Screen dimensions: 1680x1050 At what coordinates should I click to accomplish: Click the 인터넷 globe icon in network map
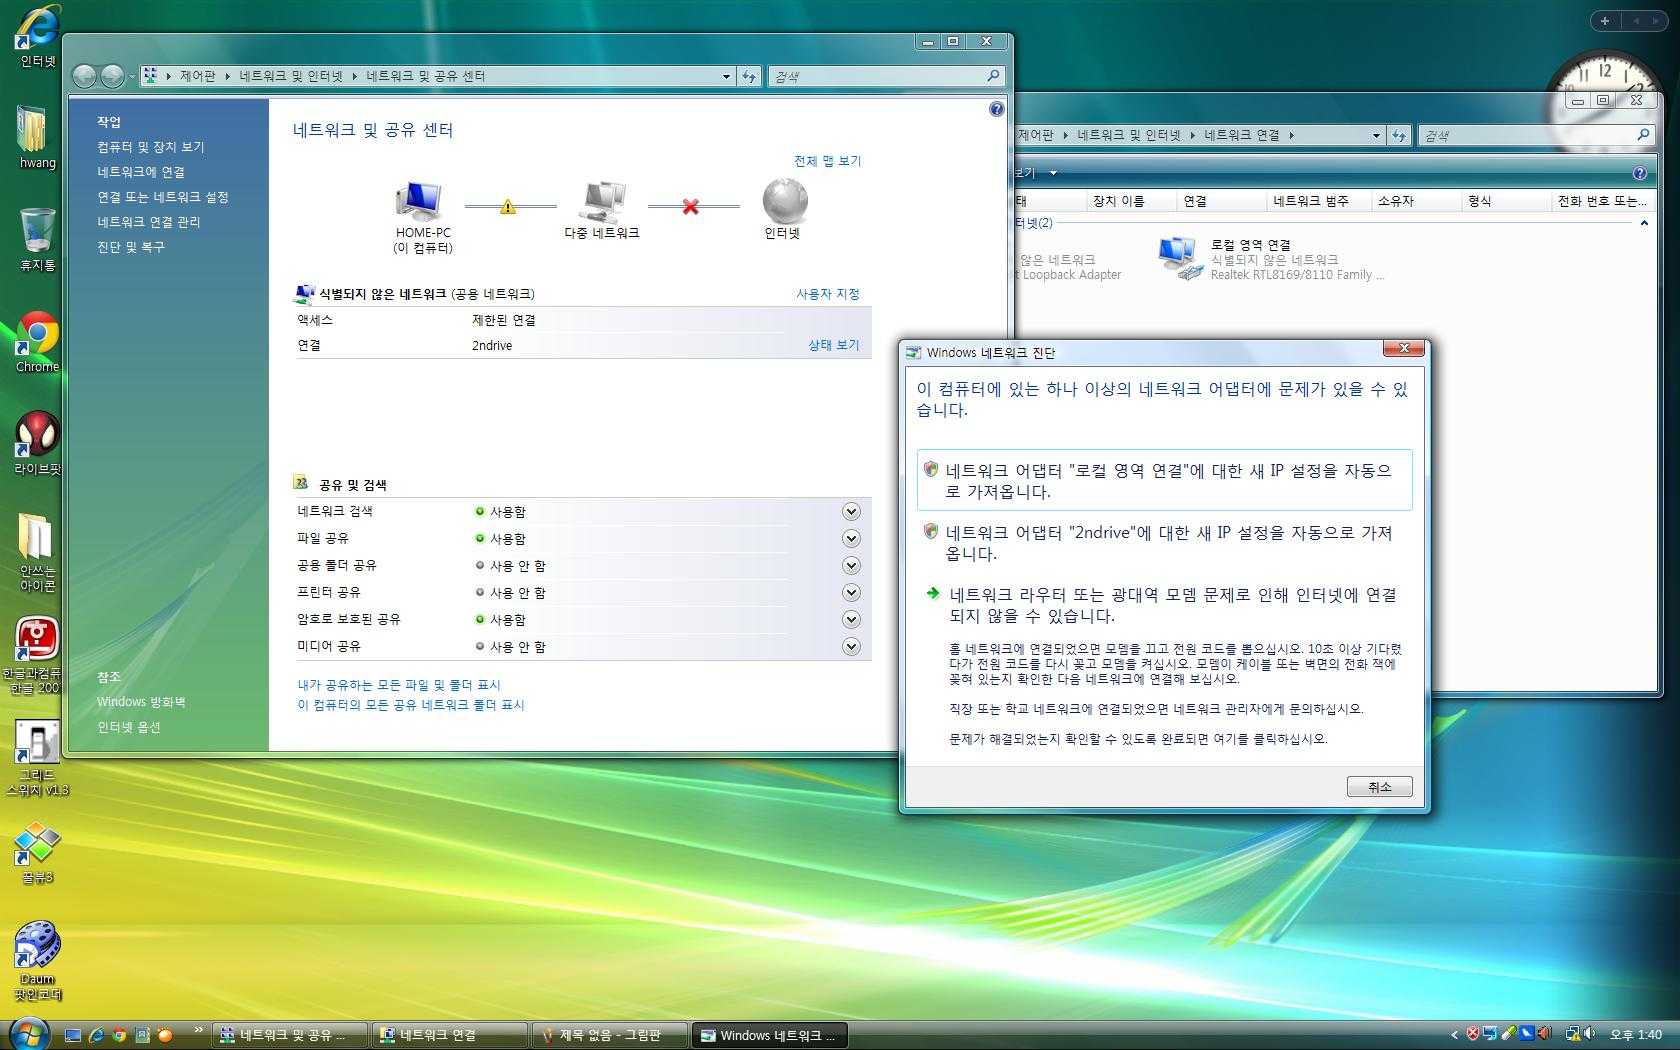pos(785,201)
